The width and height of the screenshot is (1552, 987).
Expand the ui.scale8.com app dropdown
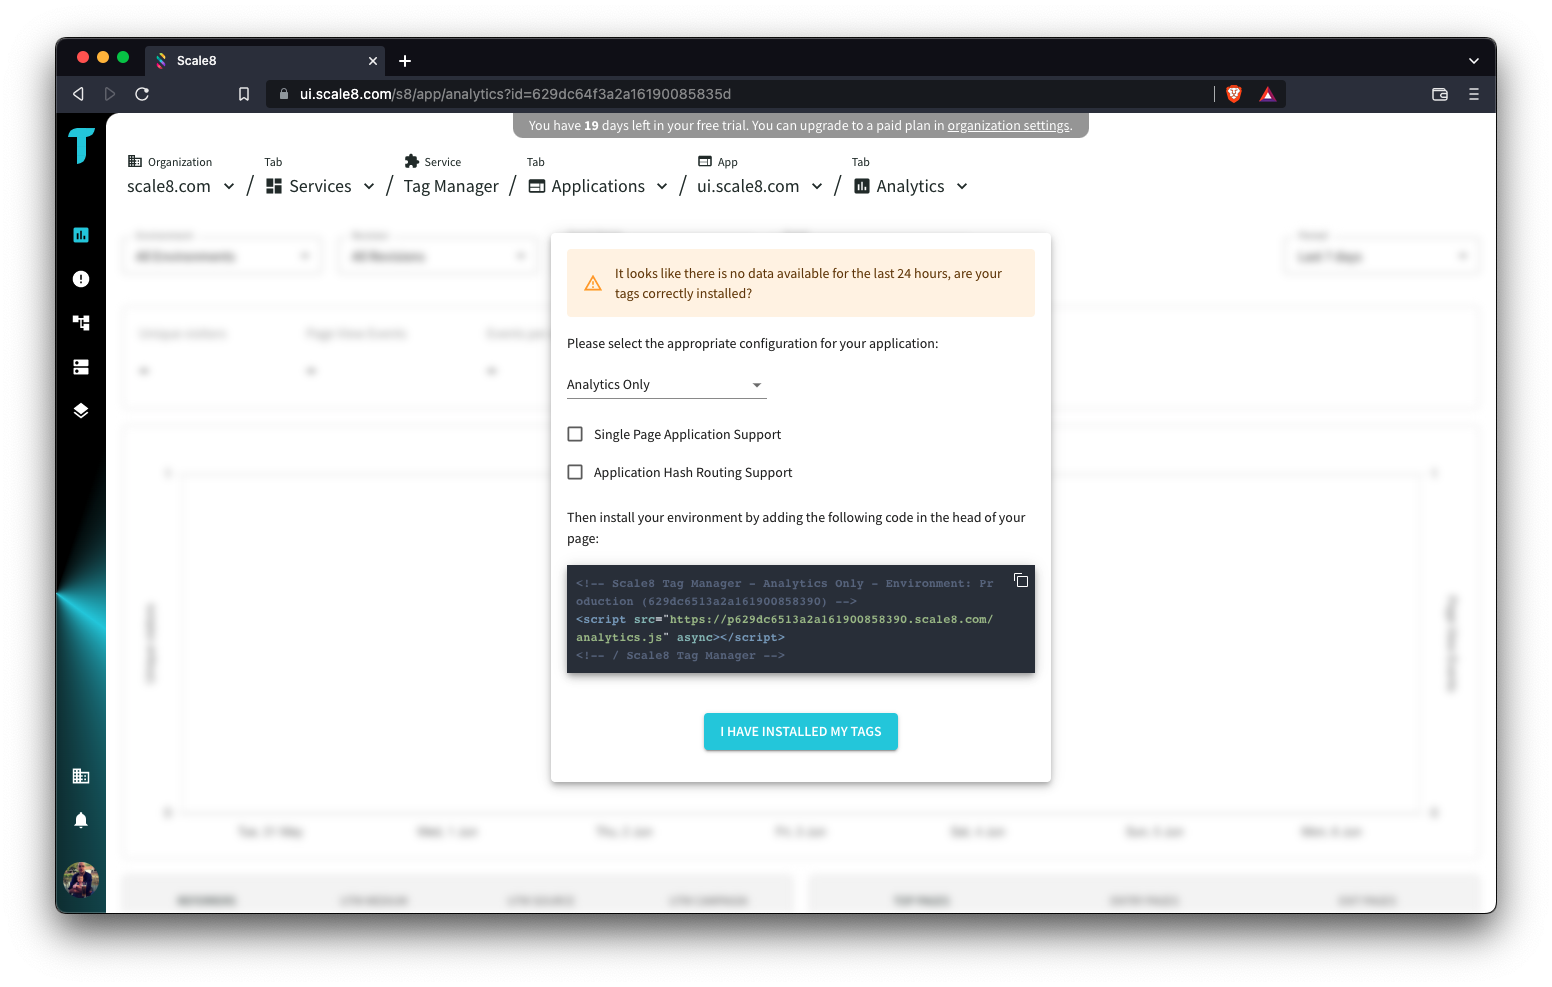(817, 186)
